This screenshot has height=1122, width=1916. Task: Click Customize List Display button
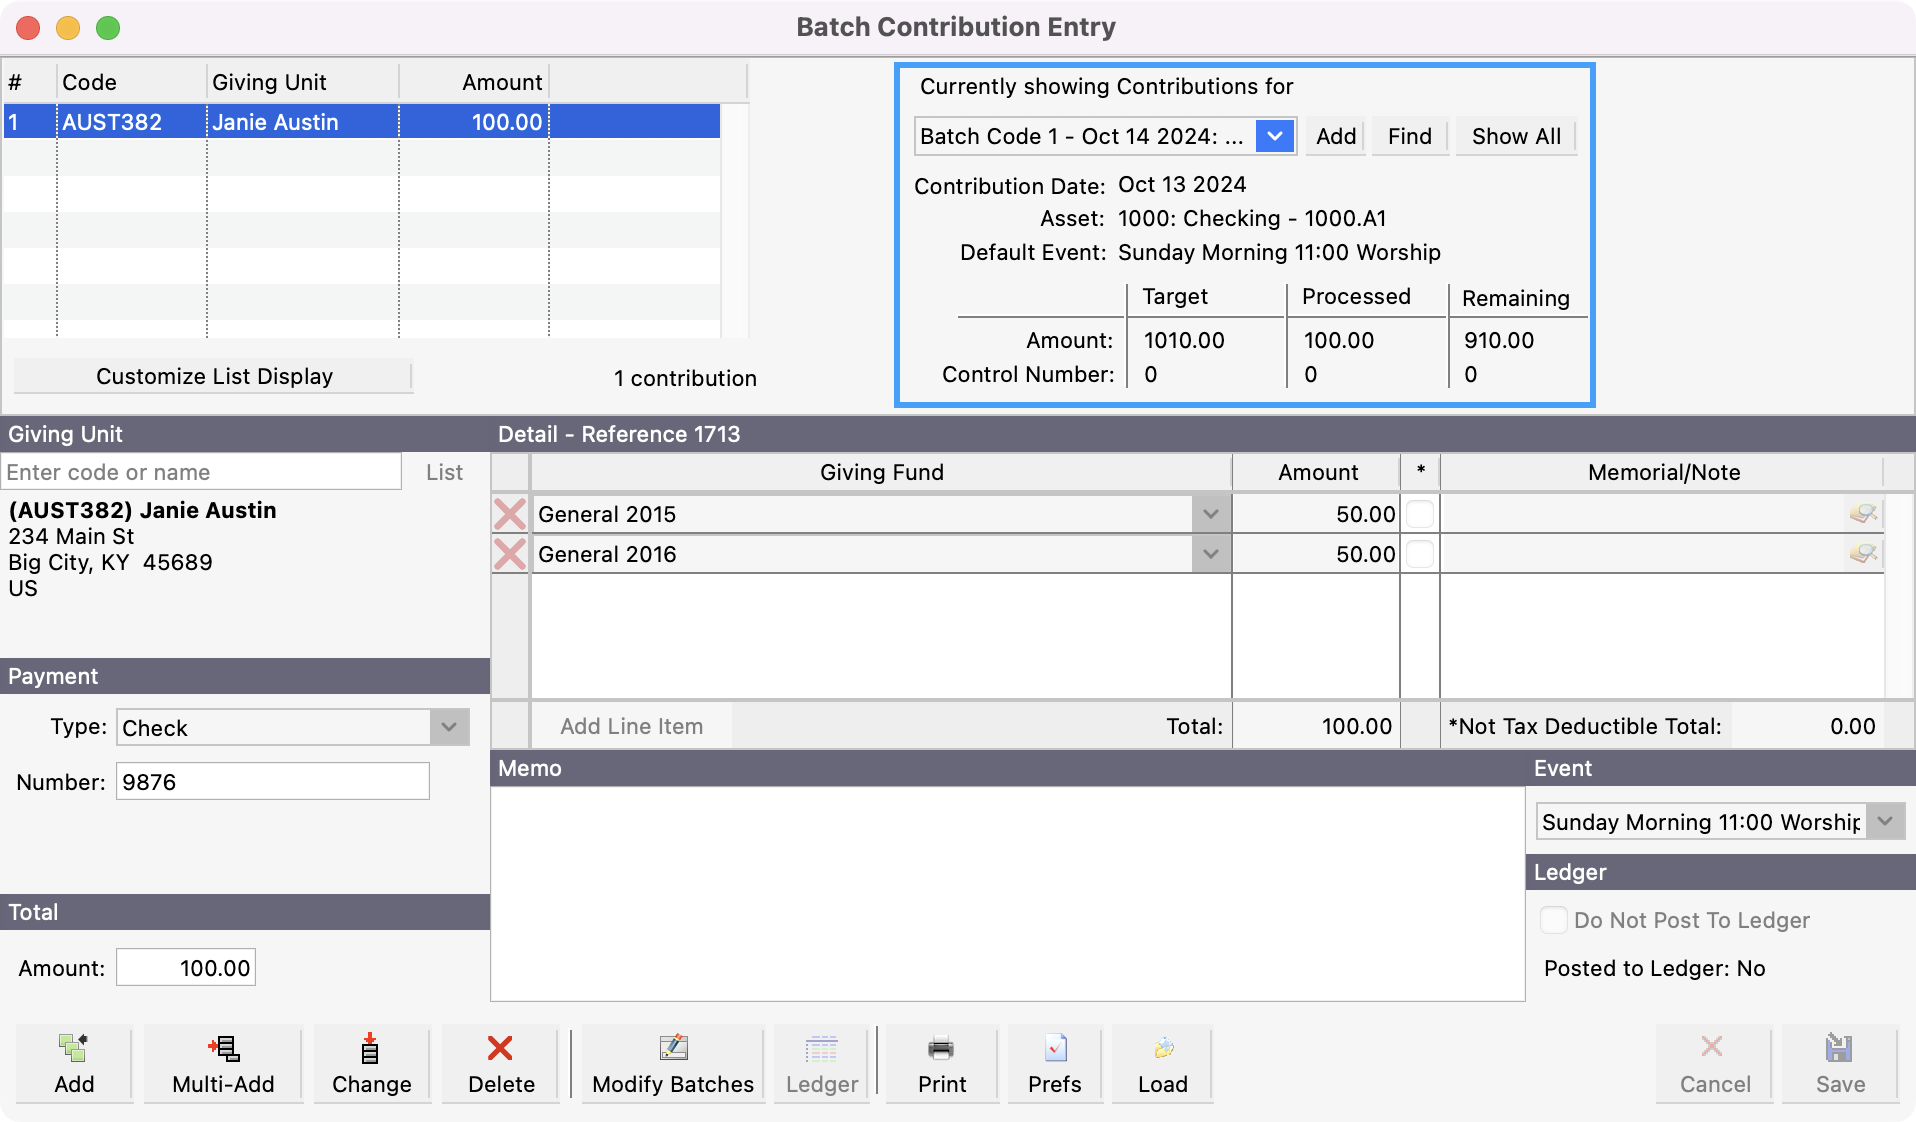pos(214,376)
